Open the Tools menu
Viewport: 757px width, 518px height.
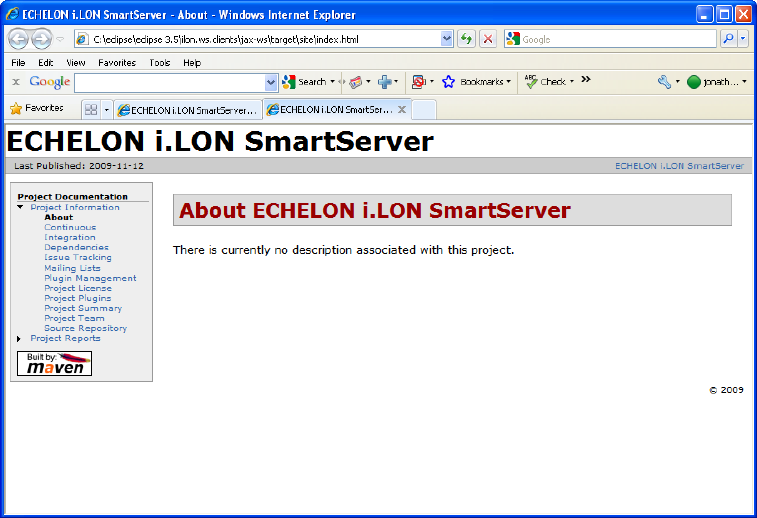[159, 63]
